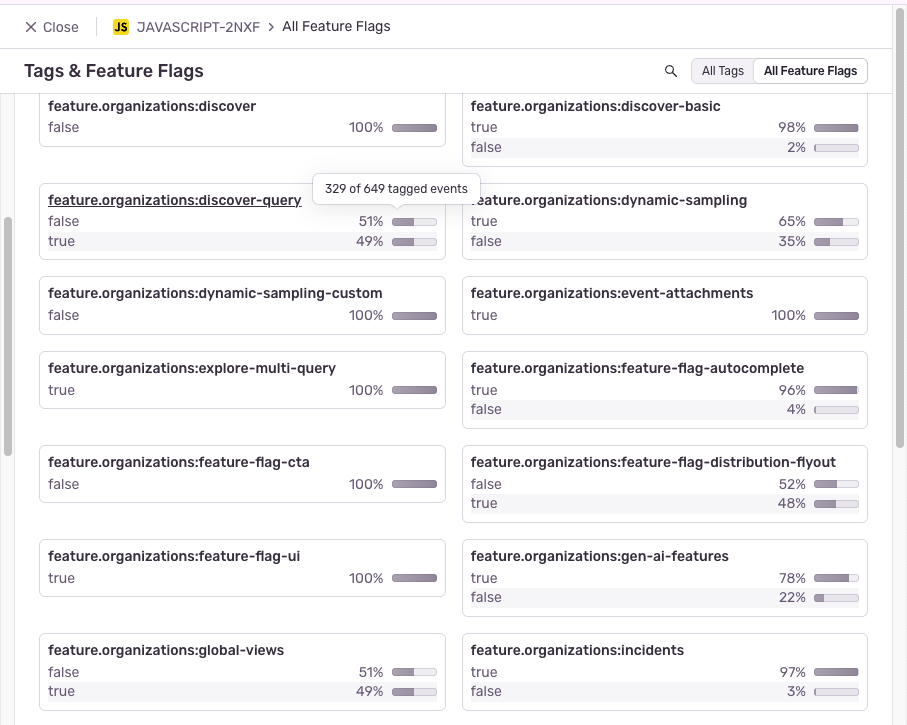The image size is (907, 725).
Task: Click discover-query false 51% distribution bar
Action: [414, 221]
